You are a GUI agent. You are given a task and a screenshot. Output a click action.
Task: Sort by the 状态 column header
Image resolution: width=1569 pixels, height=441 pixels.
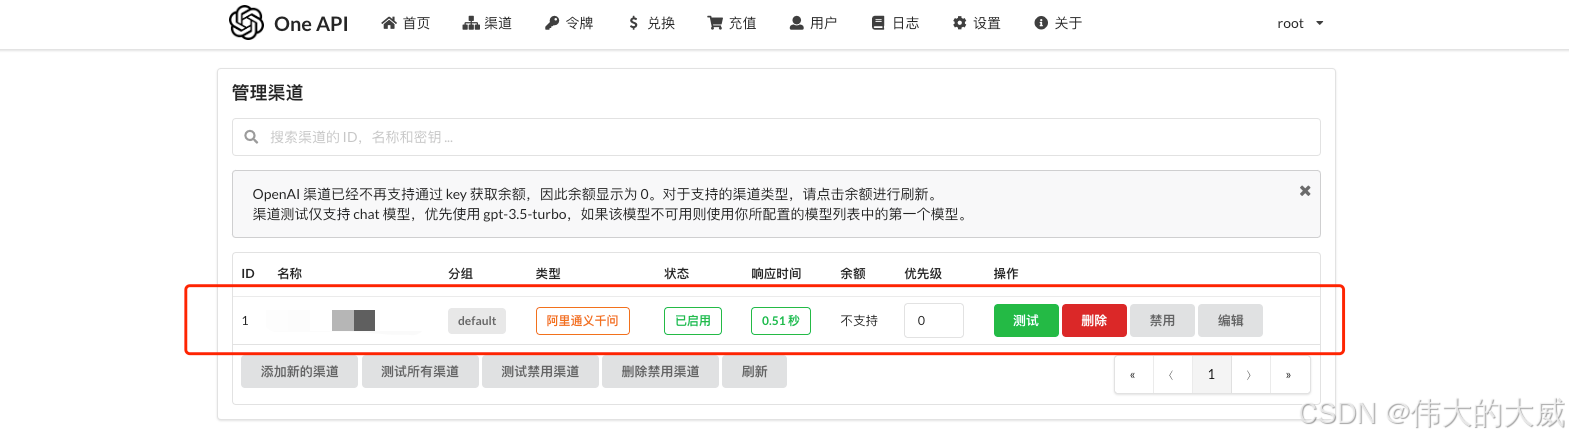(x=677, y=274)
